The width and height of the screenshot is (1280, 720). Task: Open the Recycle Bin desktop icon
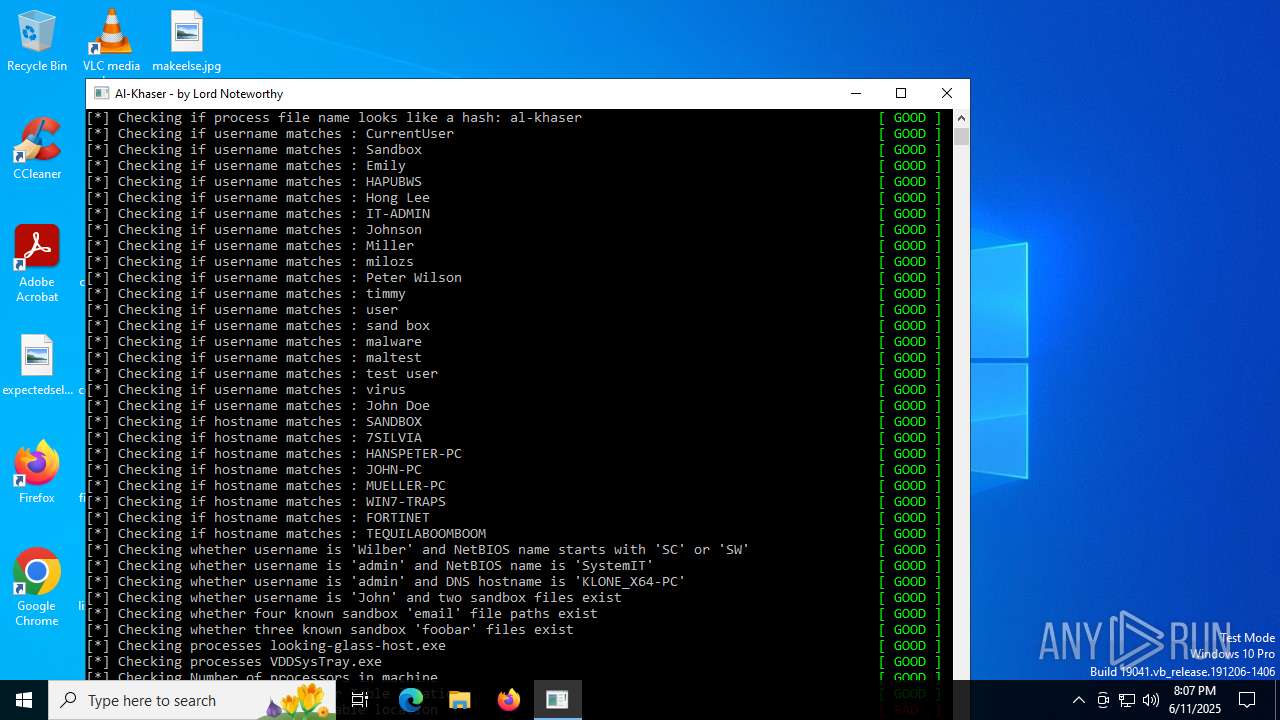pos(37,42)
